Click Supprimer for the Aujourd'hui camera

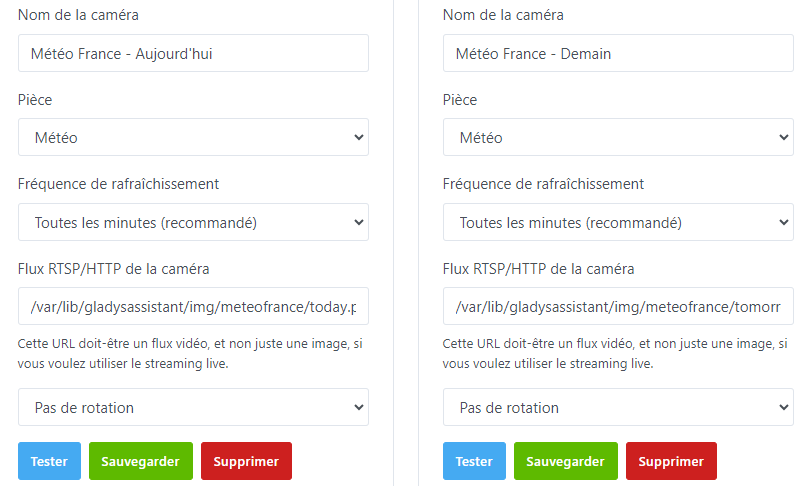point(246,461)
